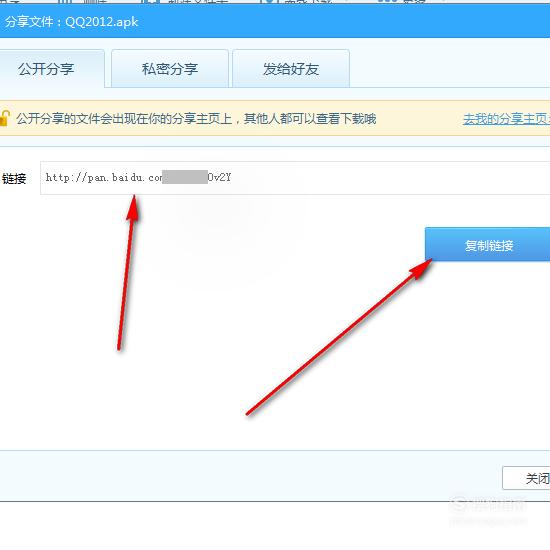This screenshot has height=550, width=550.
Task: Switch to the 公开分享 tab
Action: (51, 69)
